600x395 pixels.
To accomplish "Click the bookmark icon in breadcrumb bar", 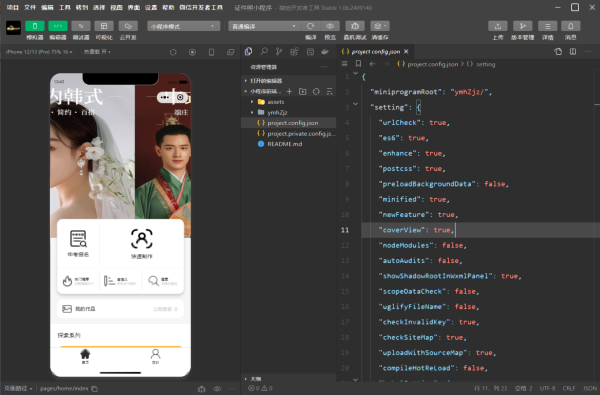I will pos(358,64).
